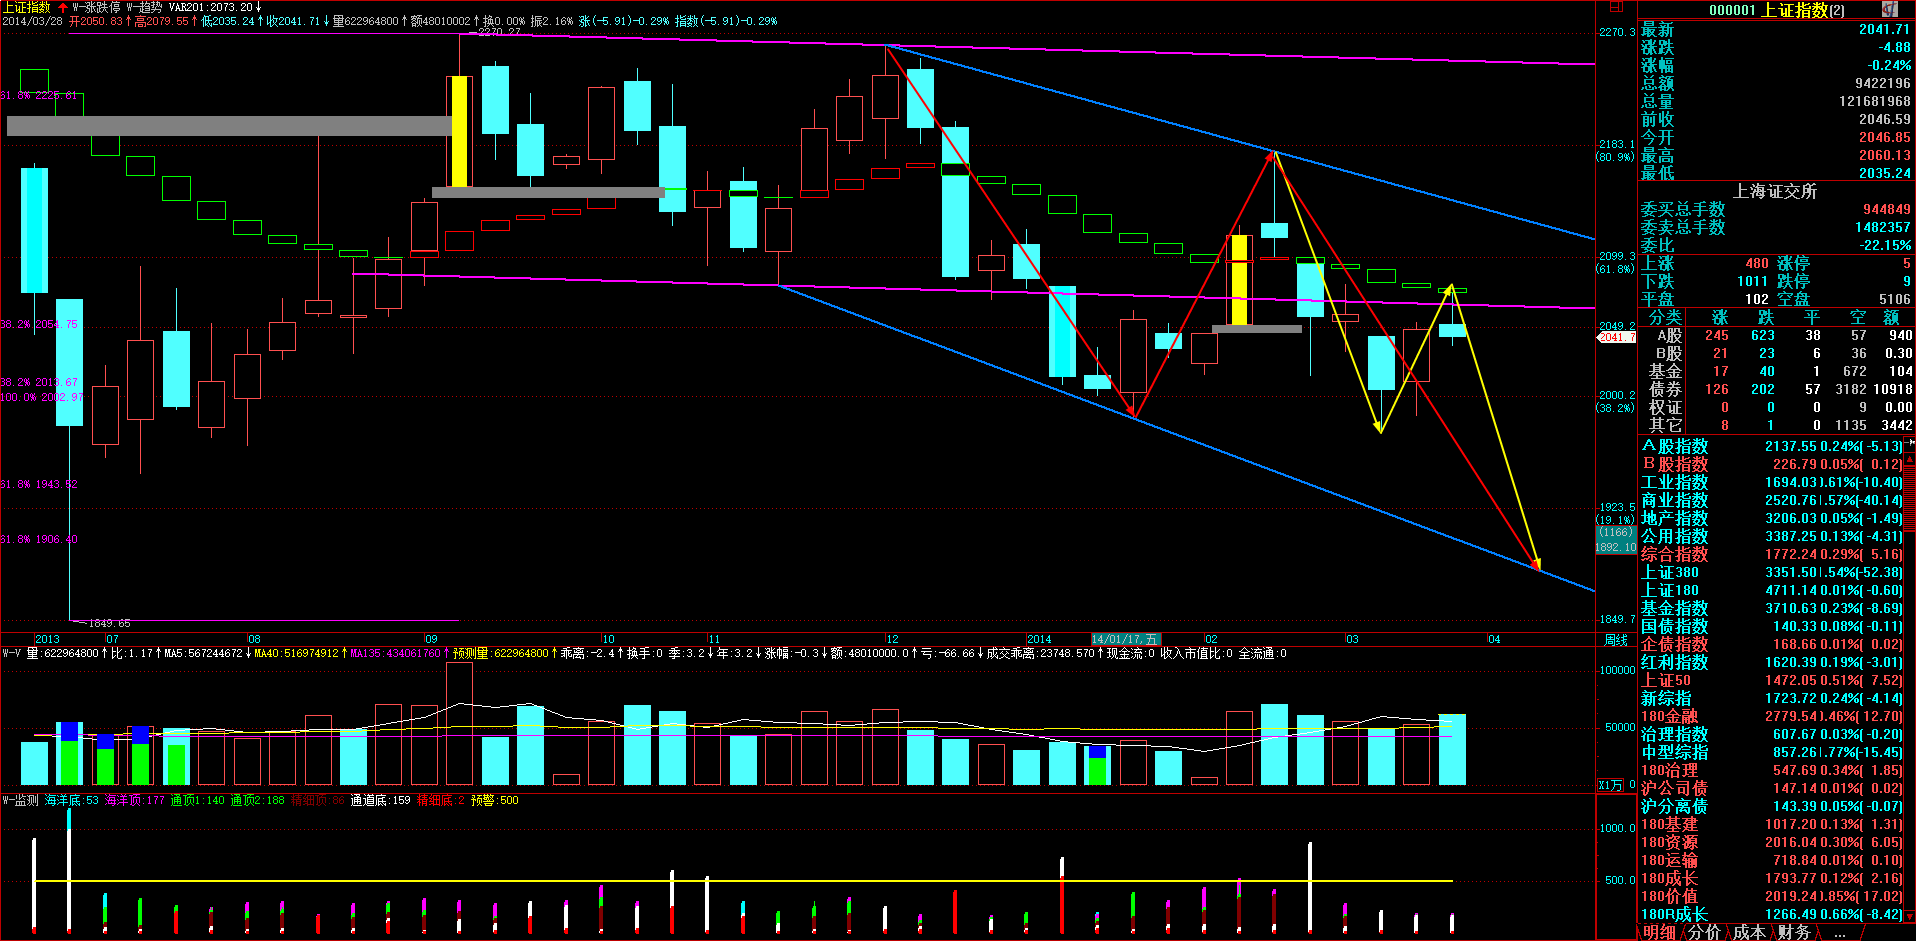The height and width of the screenshot is (941, 1916).
Task: Toggle the 周线 period selector
Action: pos(1615,639)
